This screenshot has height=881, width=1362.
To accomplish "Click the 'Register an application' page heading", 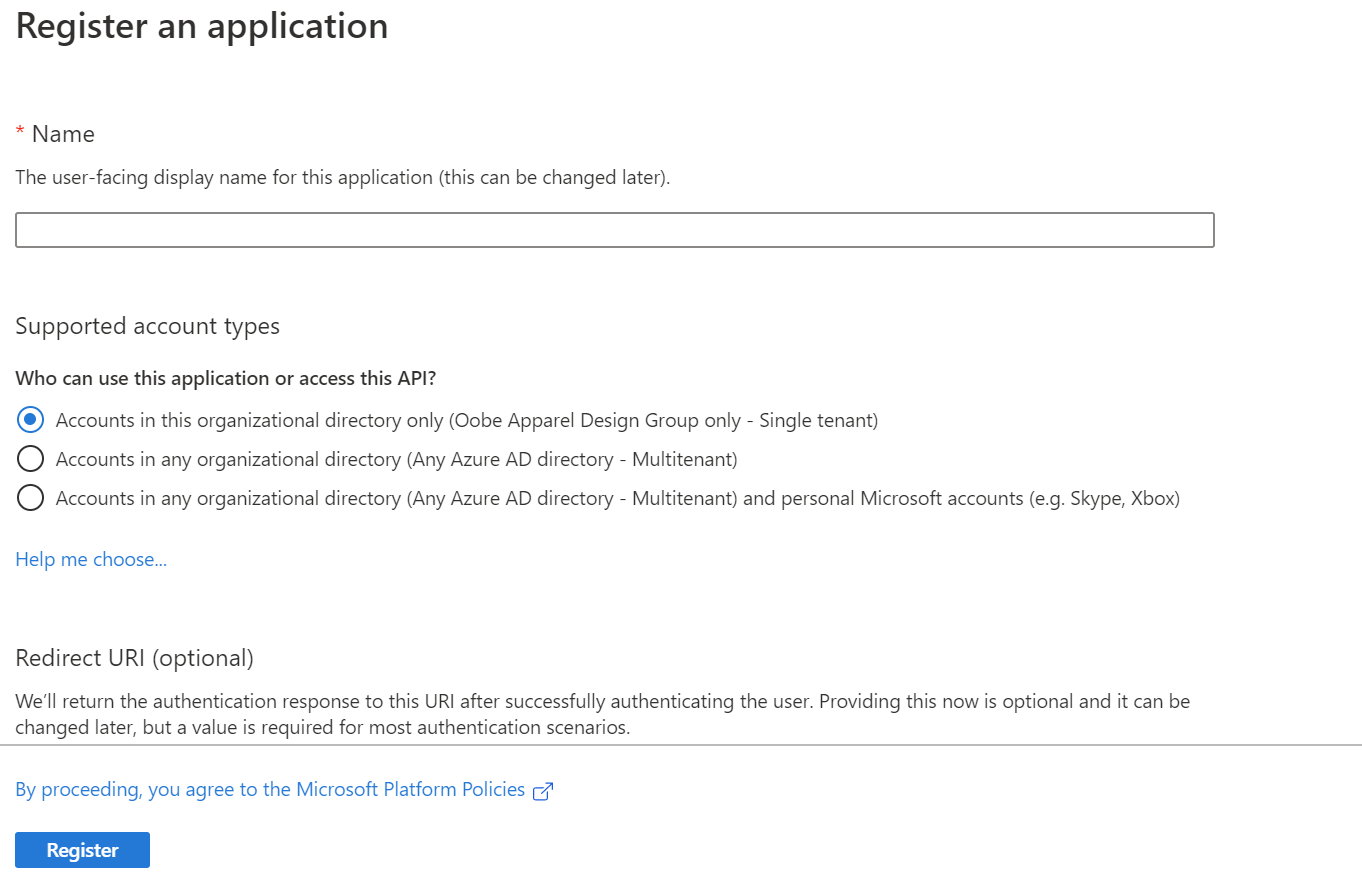I will (202, 25).
